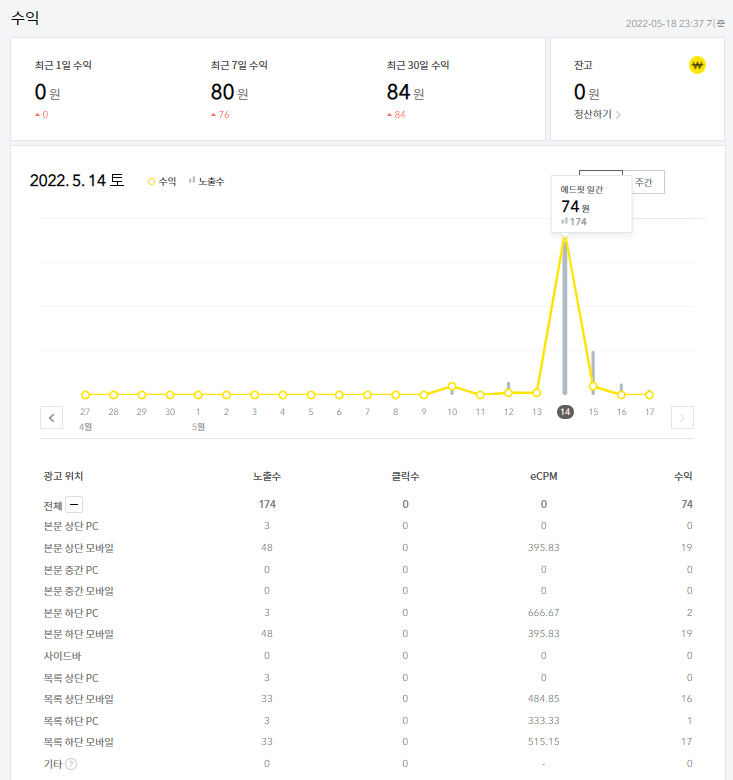Select date 9 on chart axis

pos(424,412)
